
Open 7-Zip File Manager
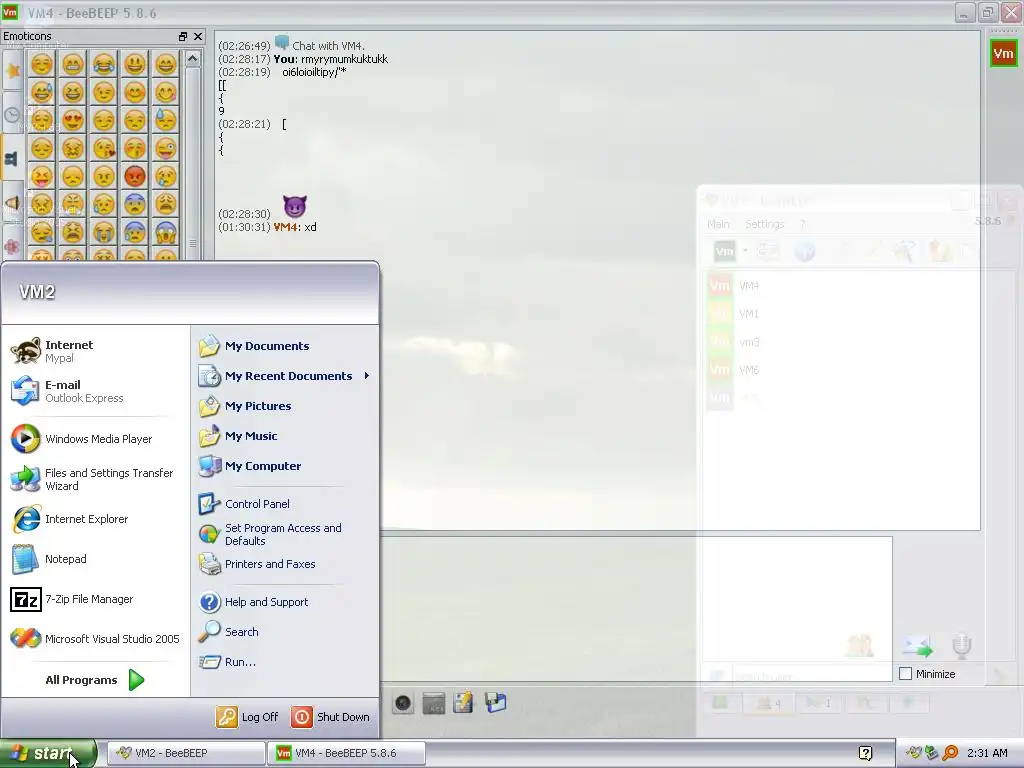click(x=95, y=599)
